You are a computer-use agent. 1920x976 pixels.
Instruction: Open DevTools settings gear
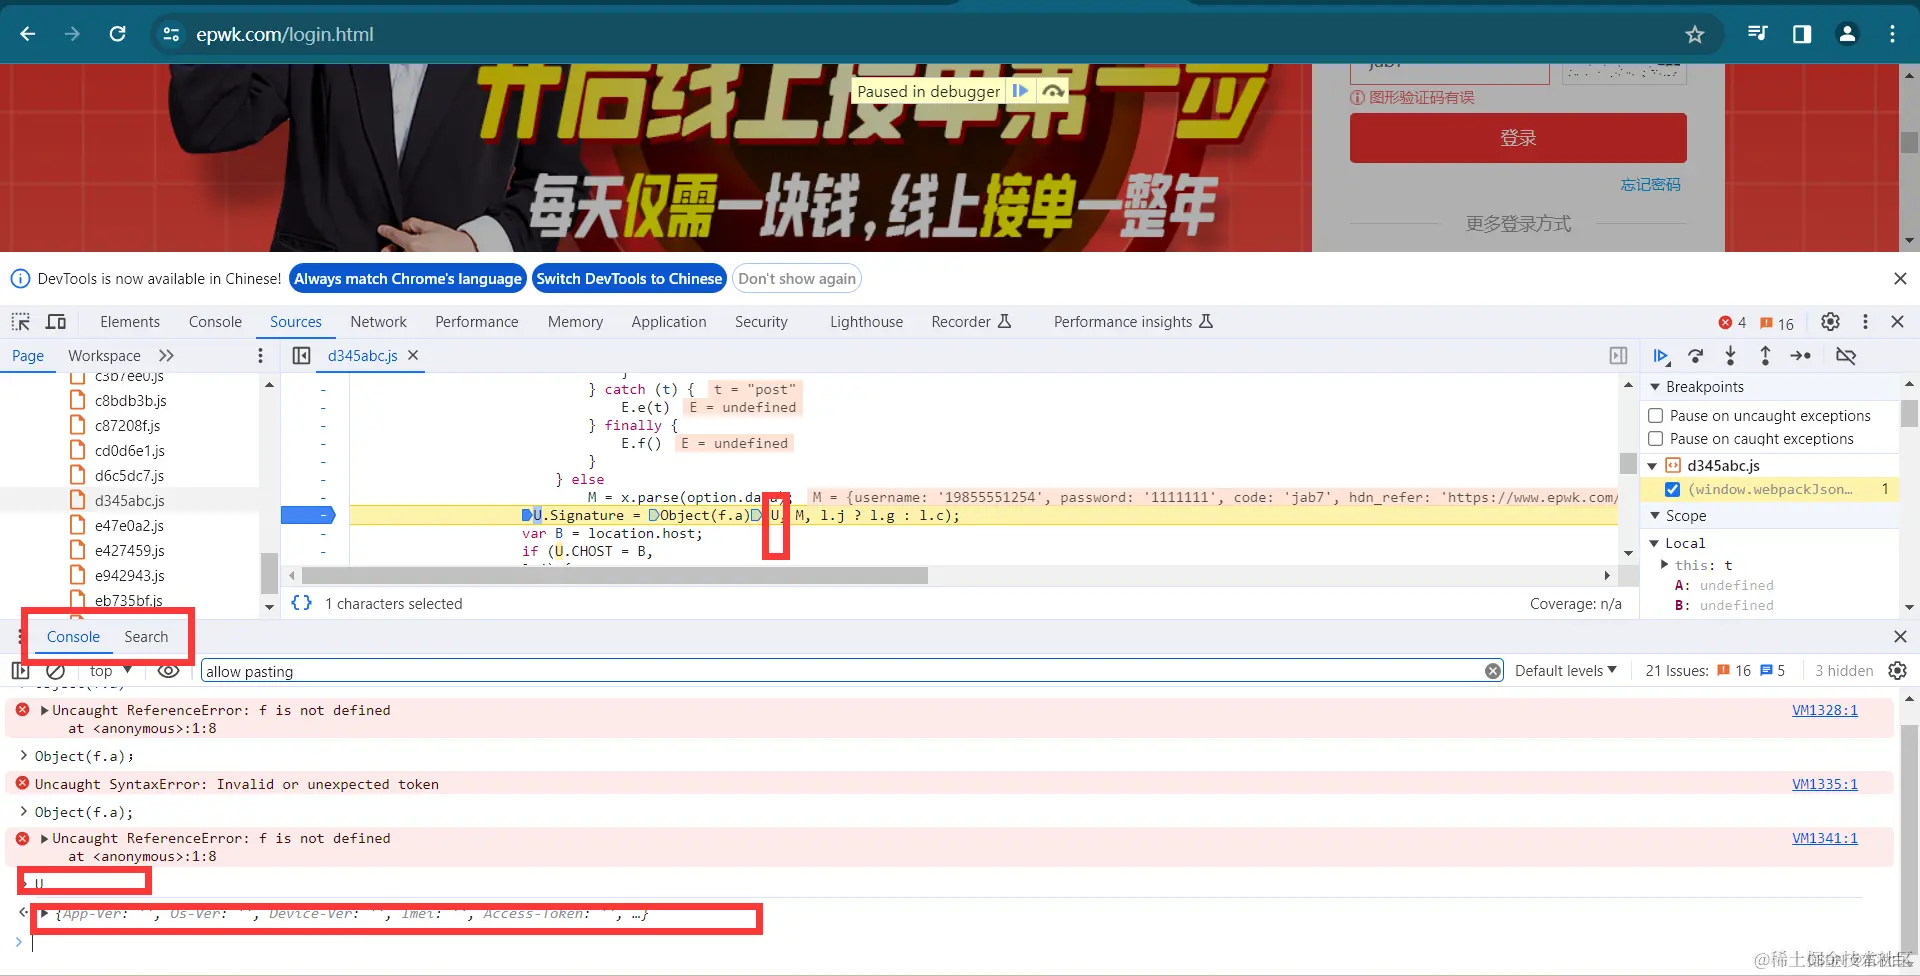tap(1830, 321)
